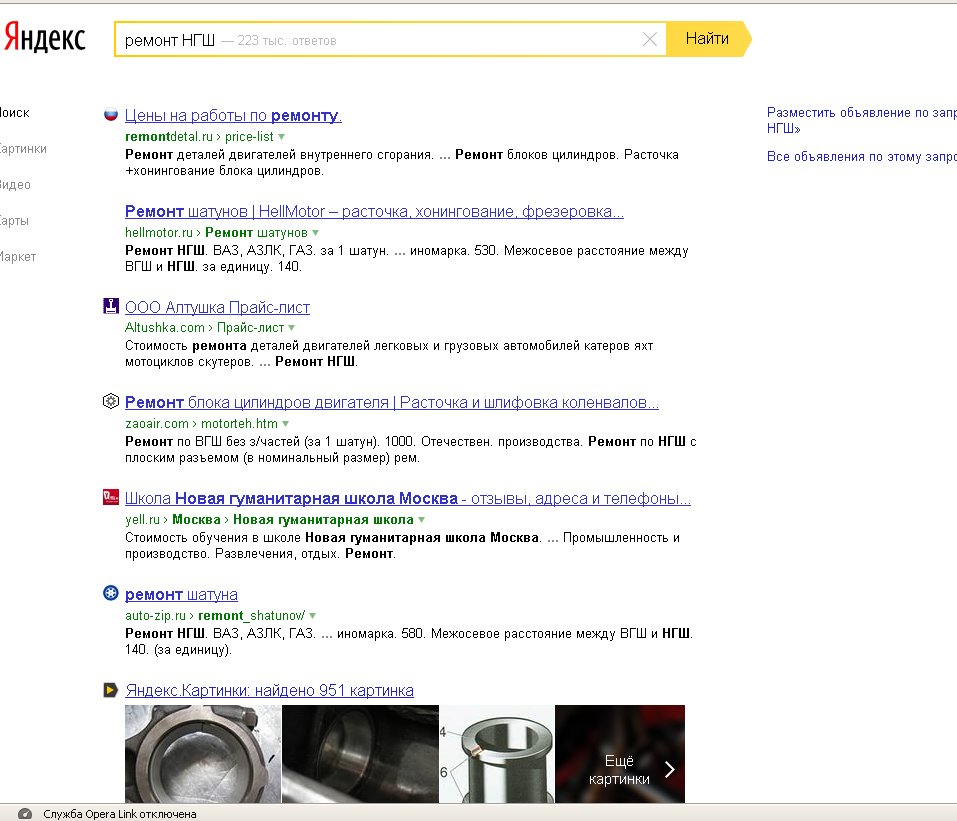Click Прайс-лист path under Altushka.com

pos(250,328)
